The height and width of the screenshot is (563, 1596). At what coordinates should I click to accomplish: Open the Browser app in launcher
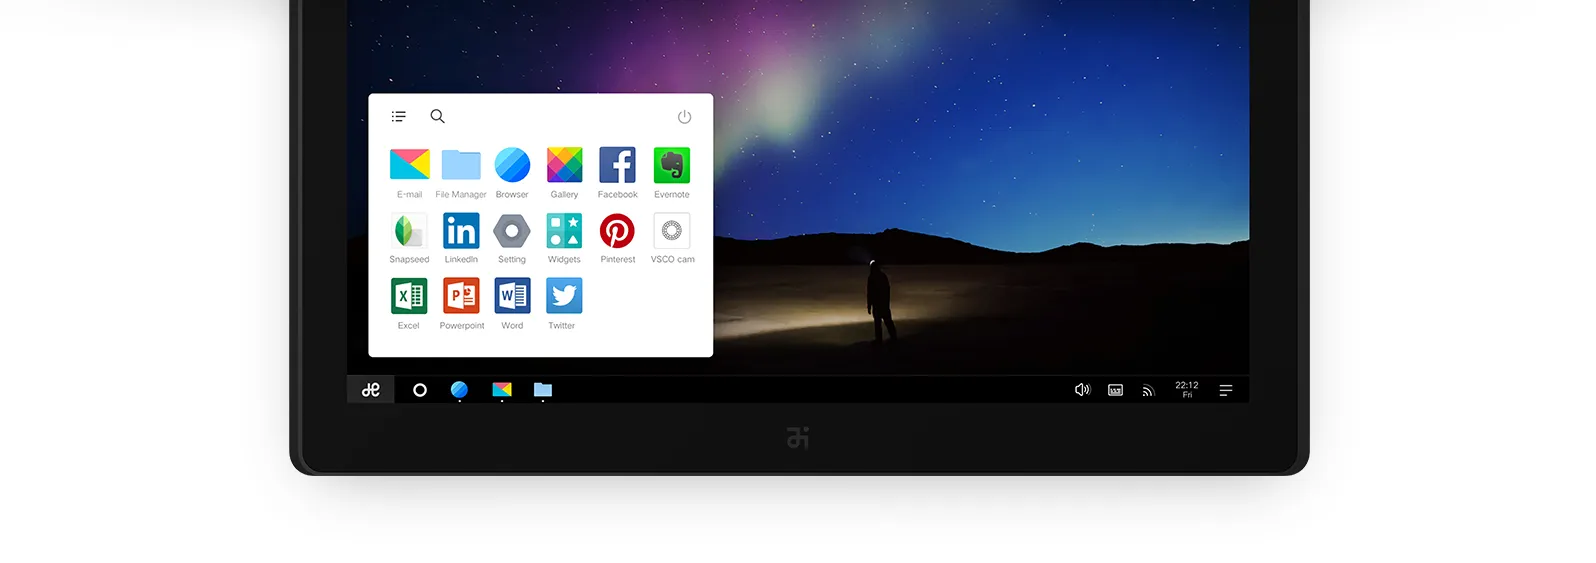tap(512, 165)
